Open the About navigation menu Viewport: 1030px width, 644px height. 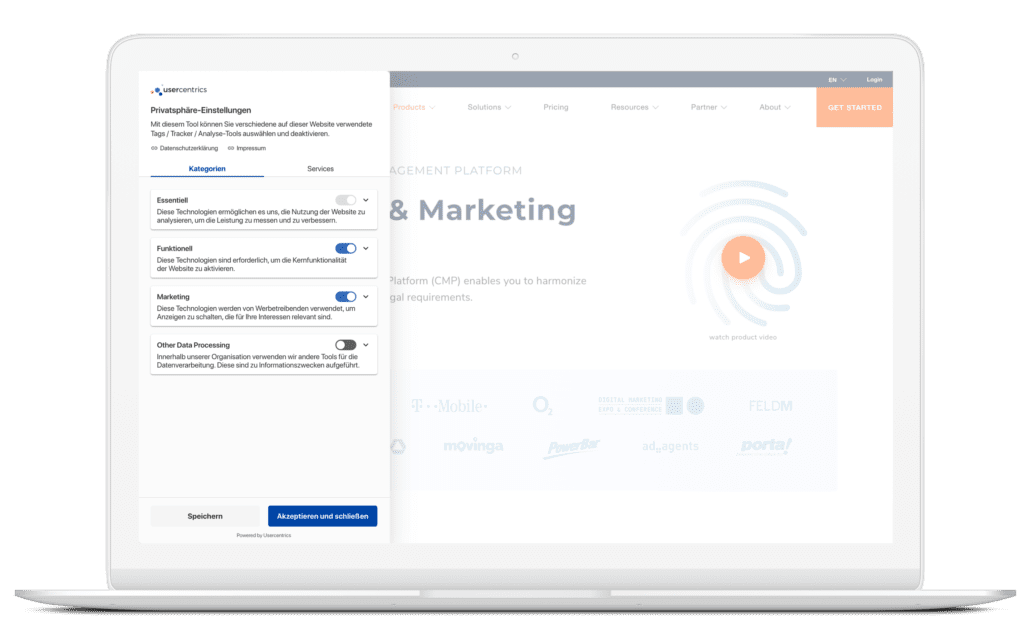(x=774, y=107)
